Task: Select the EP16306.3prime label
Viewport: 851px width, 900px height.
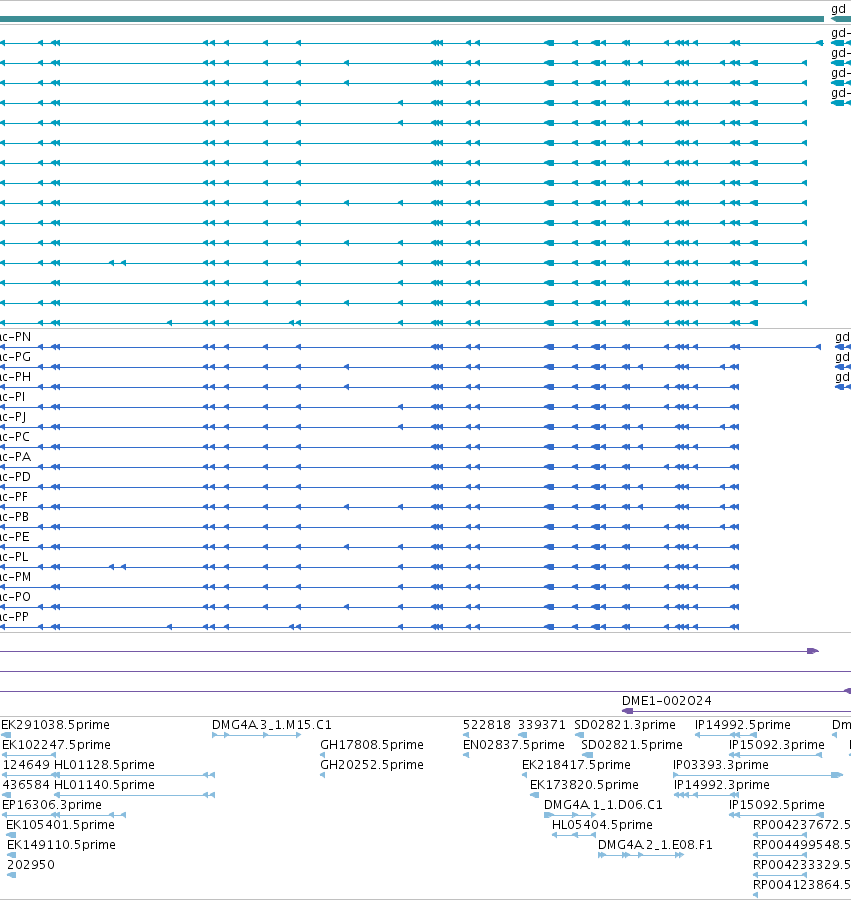Action: click(x=52, y=805)
